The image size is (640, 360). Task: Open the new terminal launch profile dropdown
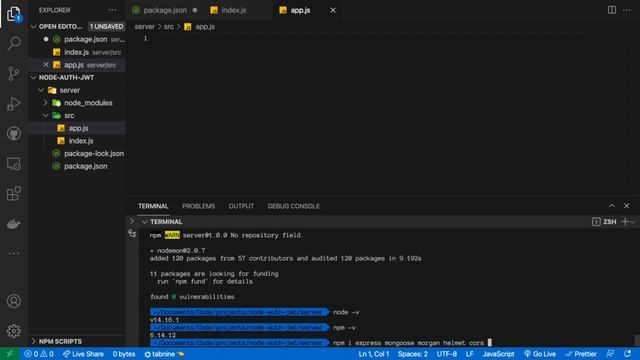tap(632, 222)
